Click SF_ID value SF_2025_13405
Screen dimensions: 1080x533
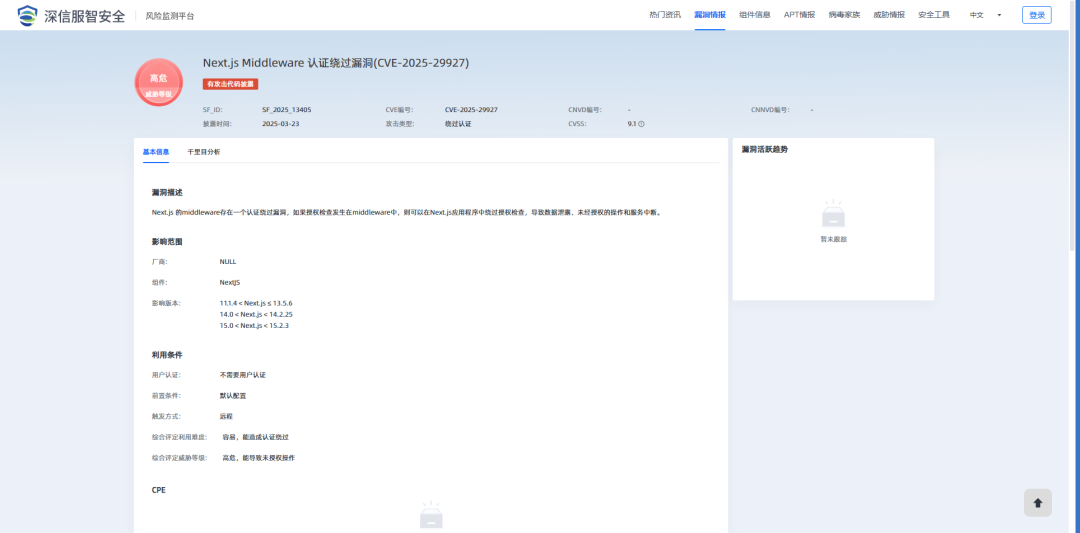click(287, 109)
